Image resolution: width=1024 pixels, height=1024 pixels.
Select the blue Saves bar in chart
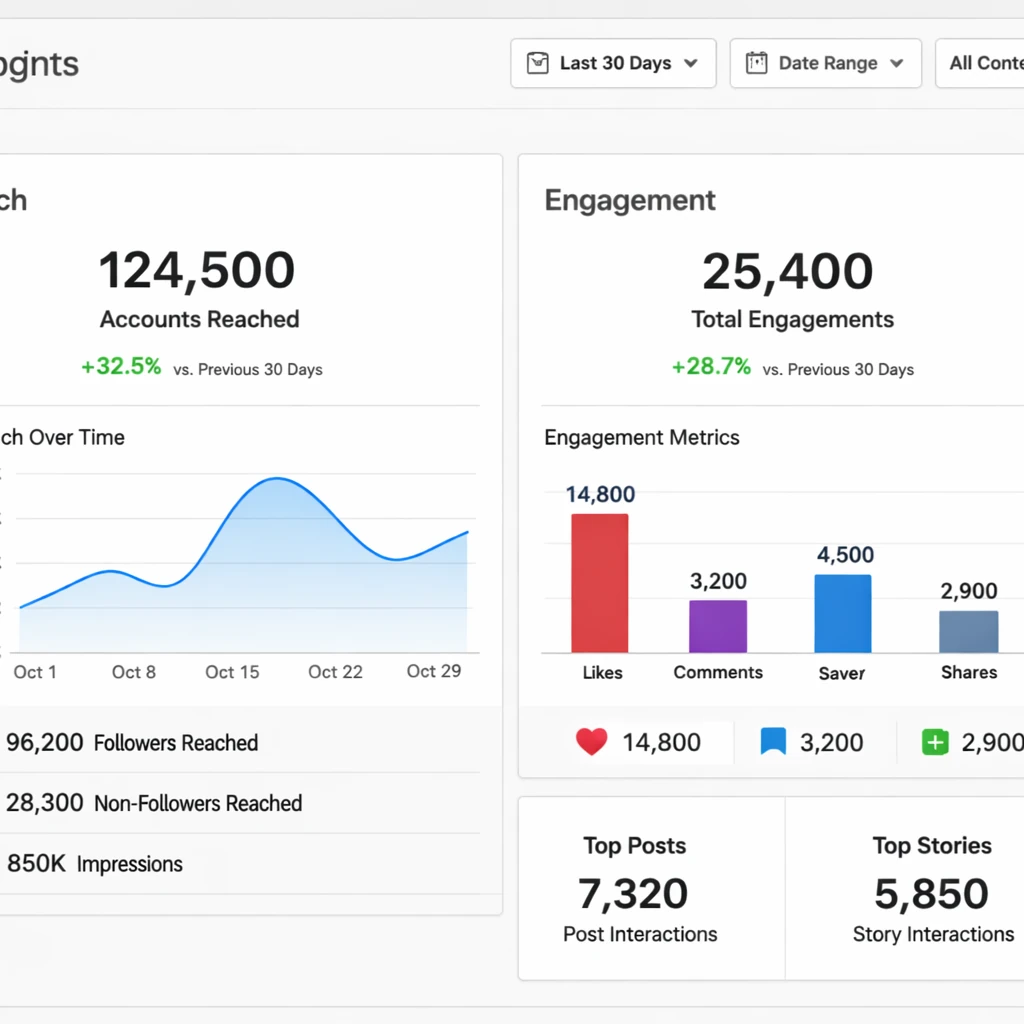(842, 614)
